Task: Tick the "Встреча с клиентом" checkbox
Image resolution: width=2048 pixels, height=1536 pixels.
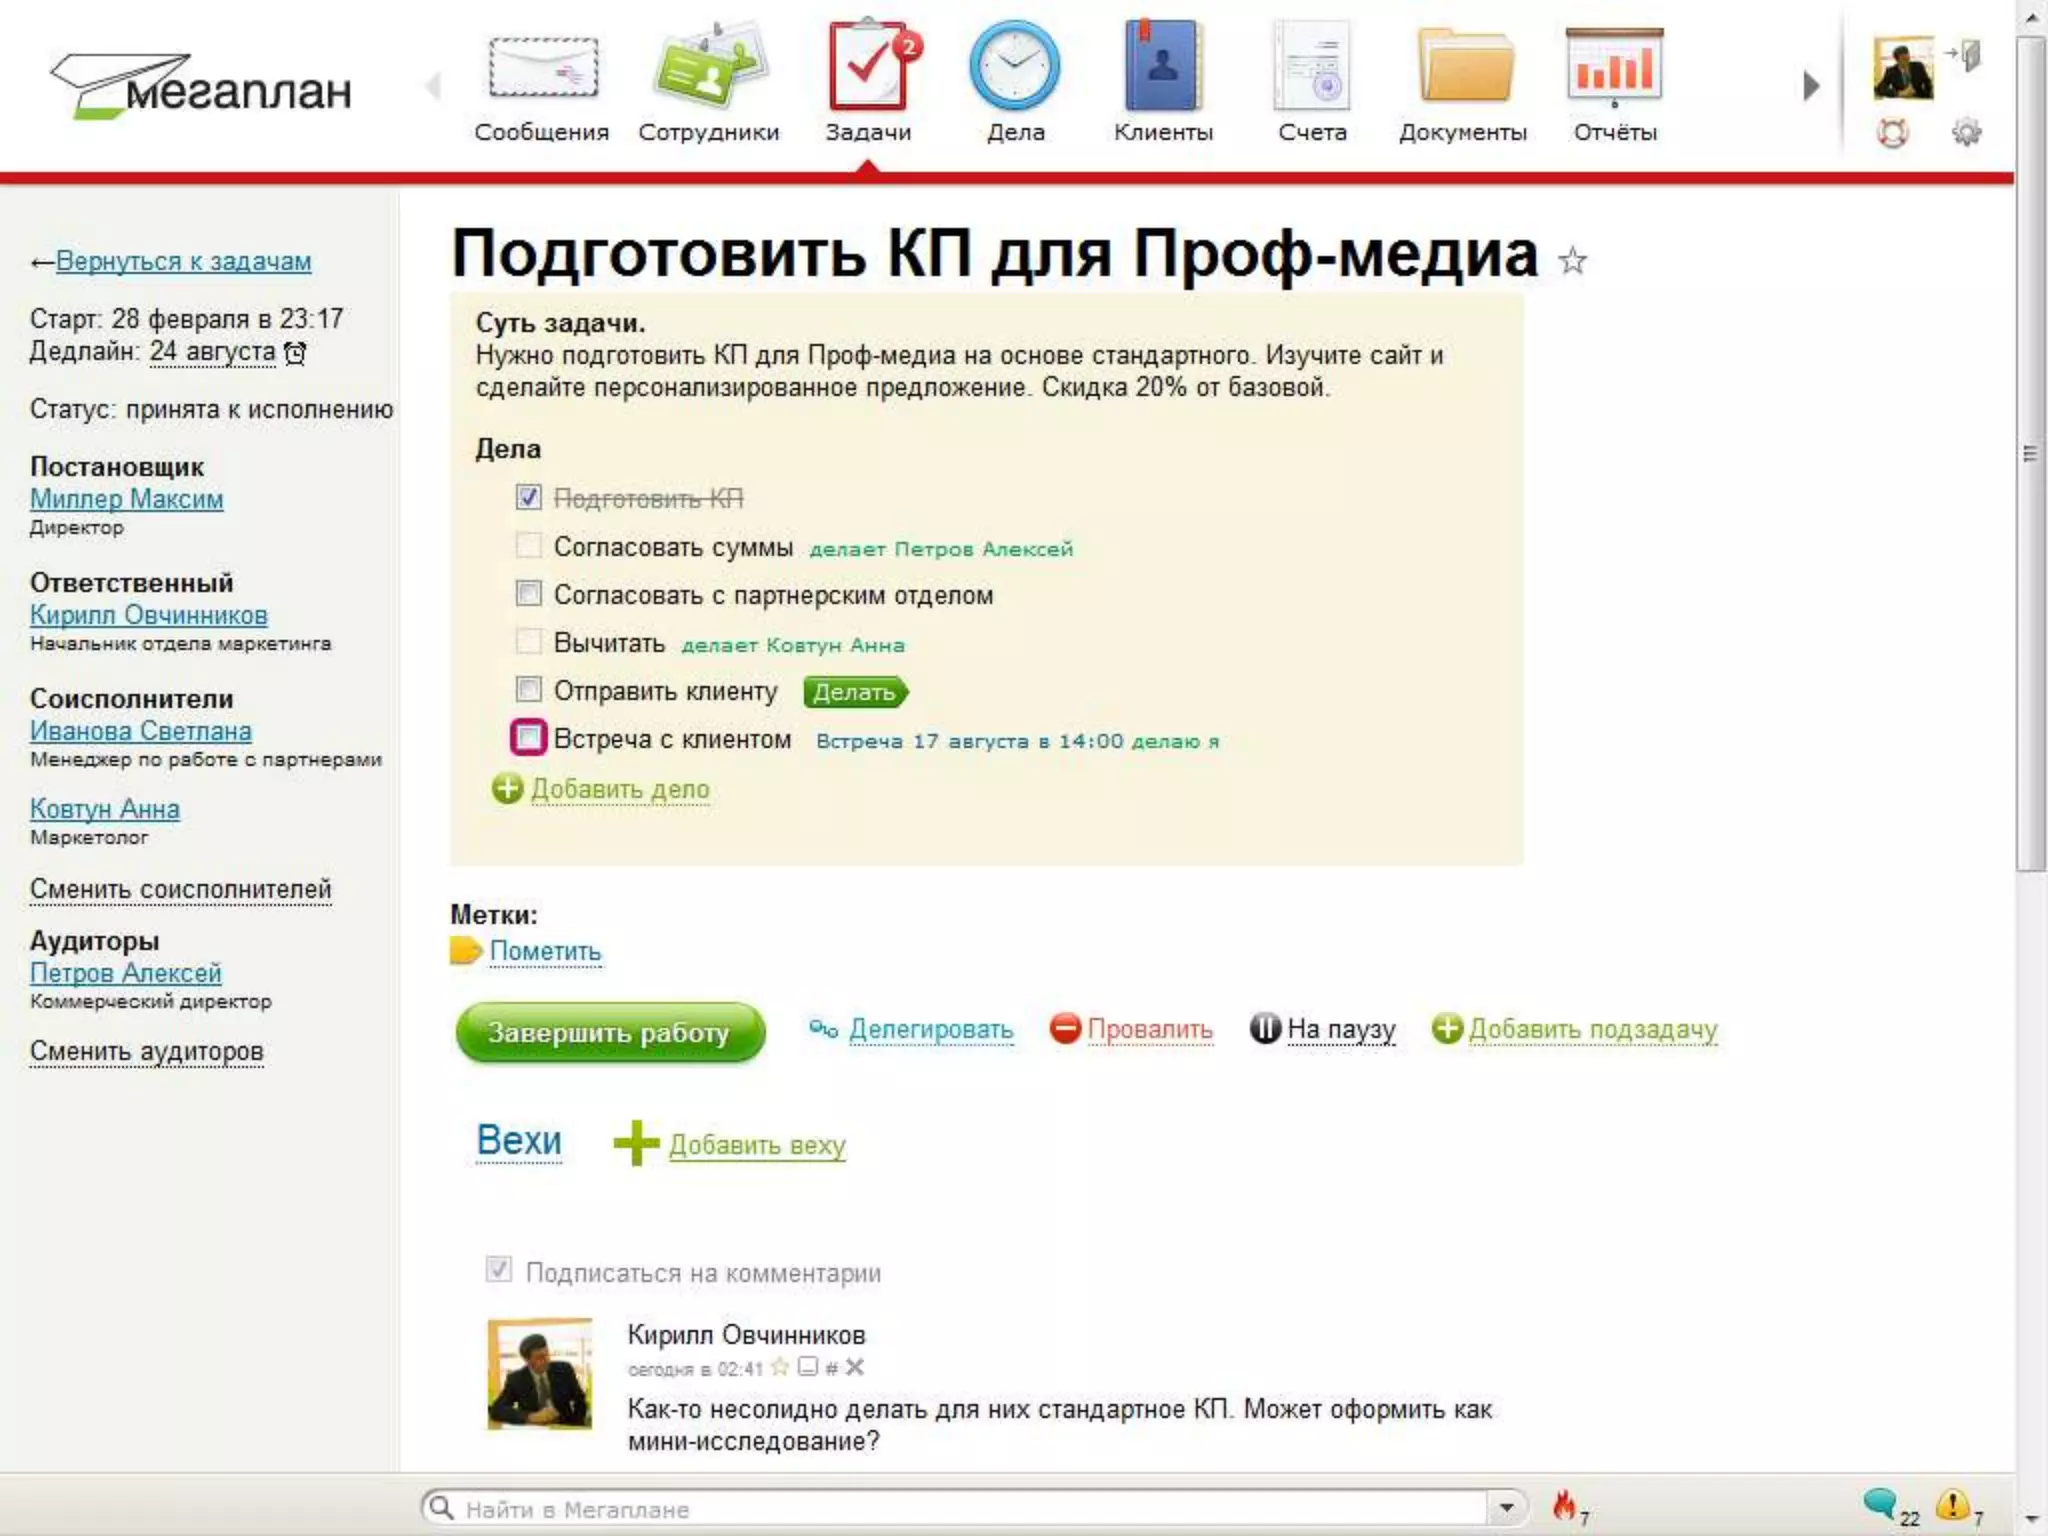Action: [528, 738]
